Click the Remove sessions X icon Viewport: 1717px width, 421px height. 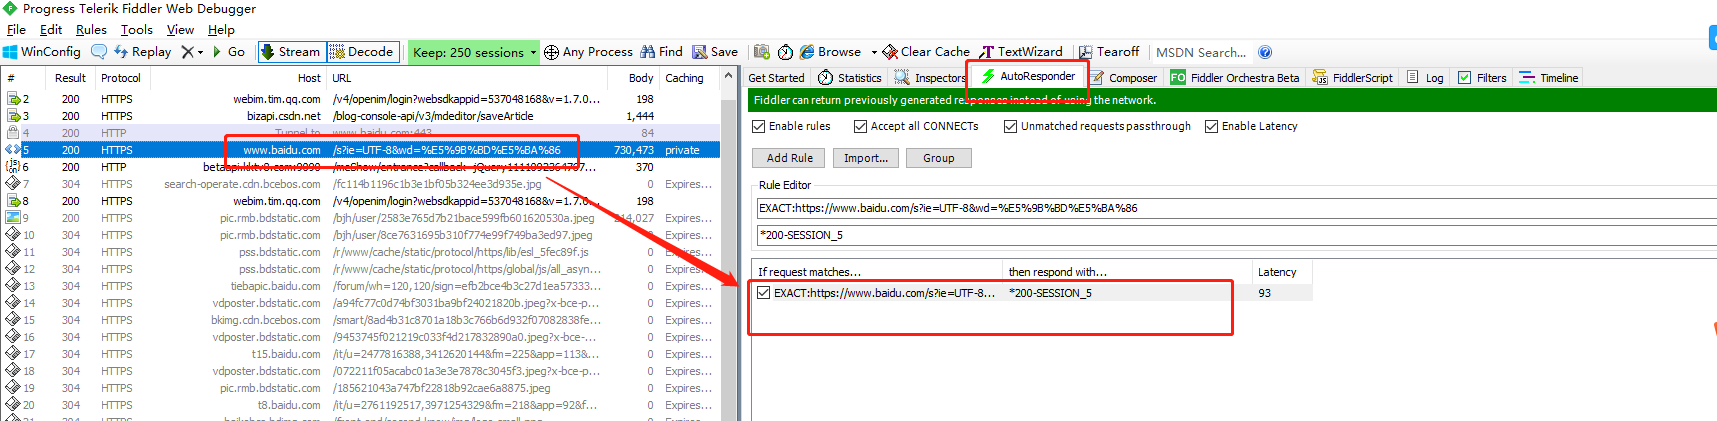pyautogui.click(x=187, y=52)
